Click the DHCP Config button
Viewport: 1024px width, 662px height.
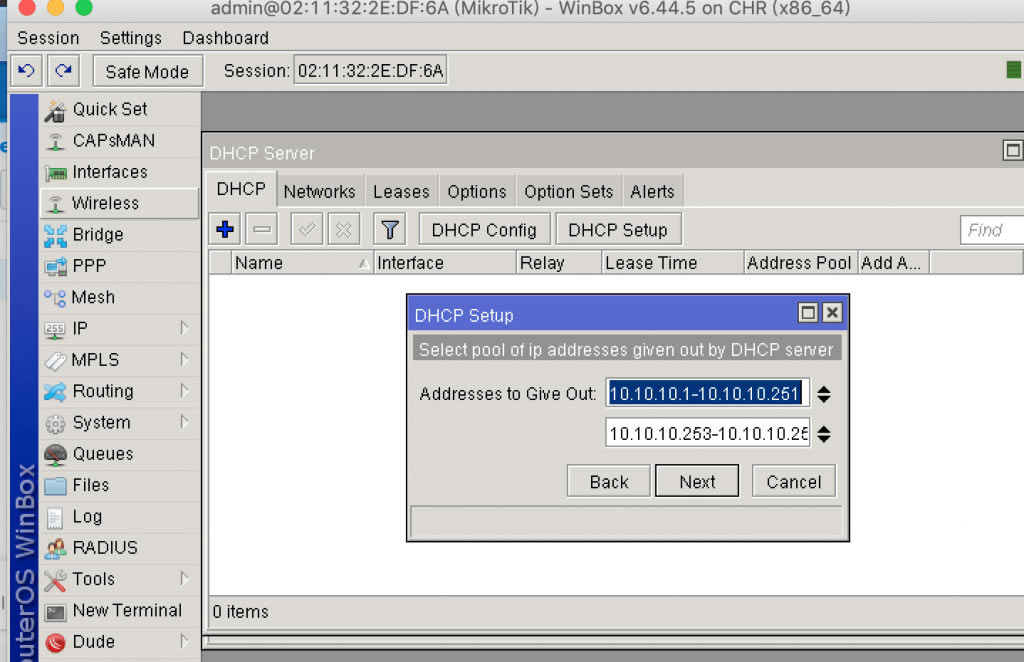[484, 230]
